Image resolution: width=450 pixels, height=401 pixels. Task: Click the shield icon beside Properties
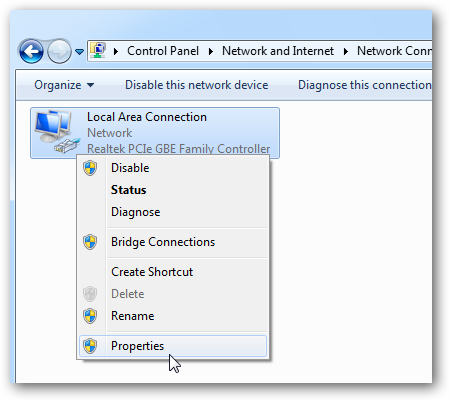(90, 346)
